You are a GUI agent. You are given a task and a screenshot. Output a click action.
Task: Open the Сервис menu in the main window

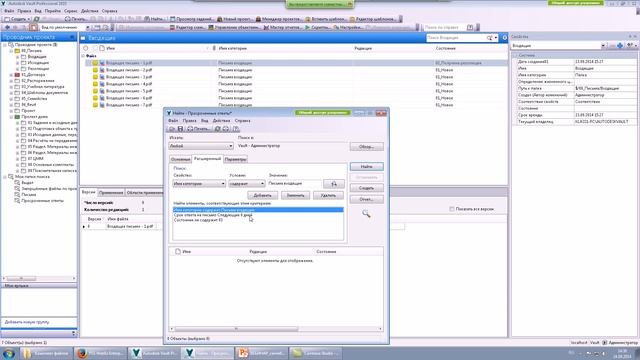[71, 11]
